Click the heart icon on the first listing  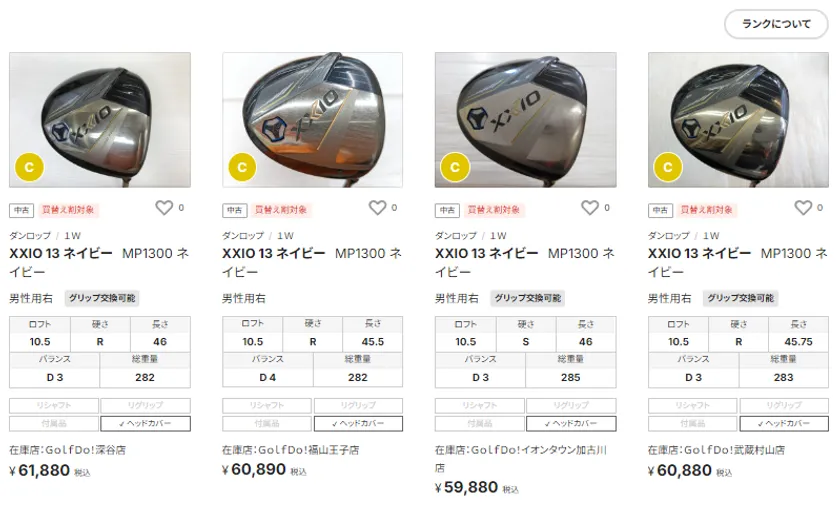164,208
